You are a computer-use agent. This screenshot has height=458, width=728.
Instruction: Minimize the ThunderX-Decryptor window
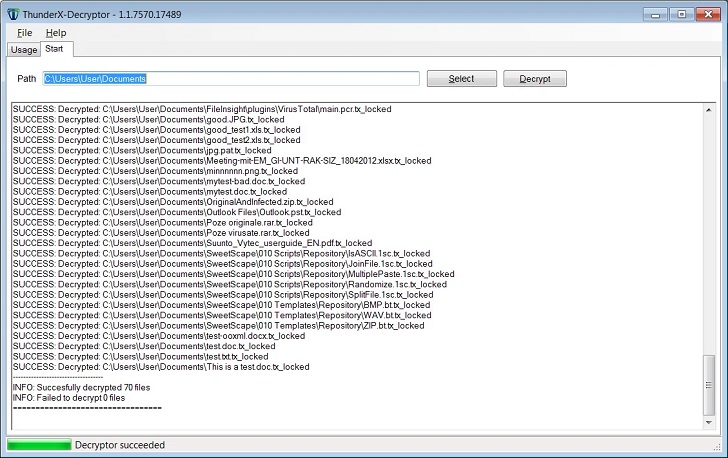[x=656, y=14]
